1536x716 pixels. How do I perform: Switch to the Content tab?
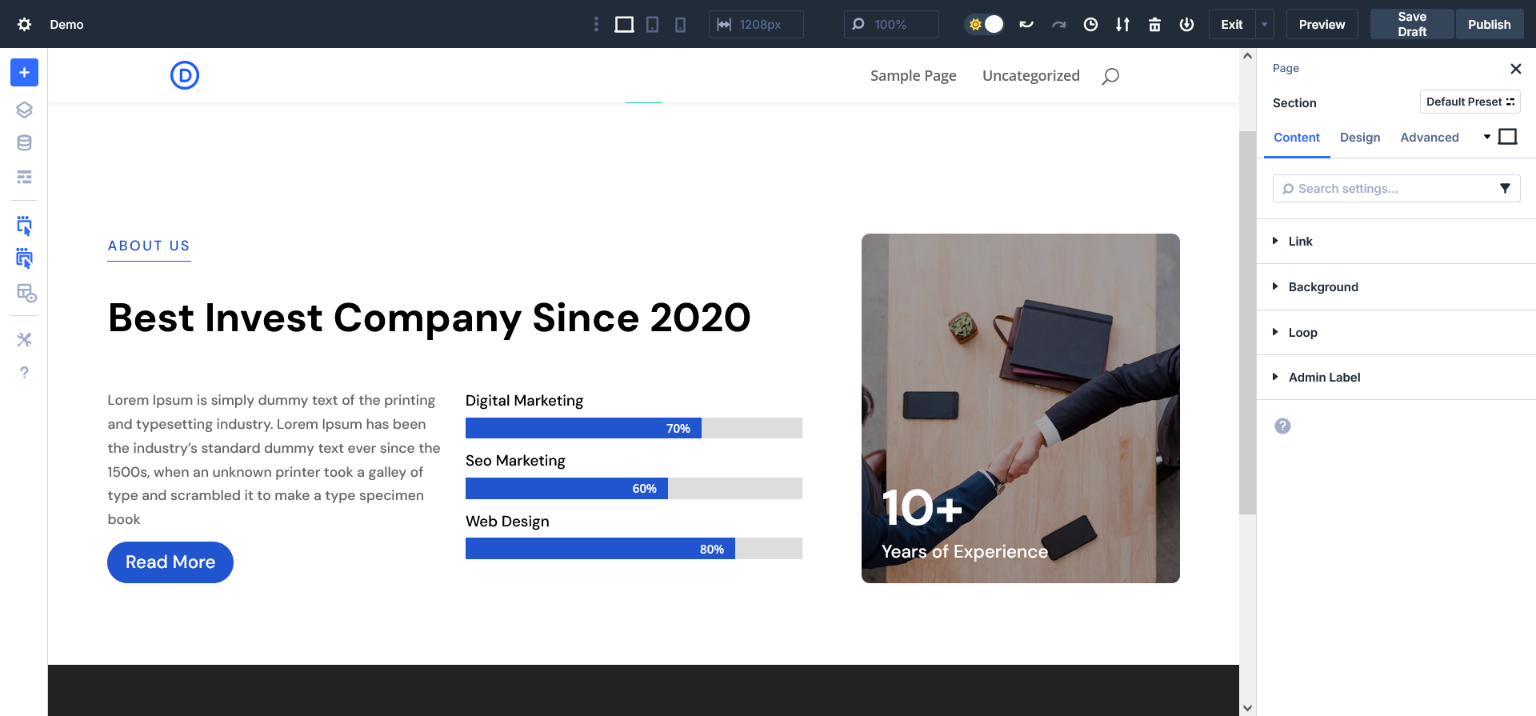click(1297, 138)
